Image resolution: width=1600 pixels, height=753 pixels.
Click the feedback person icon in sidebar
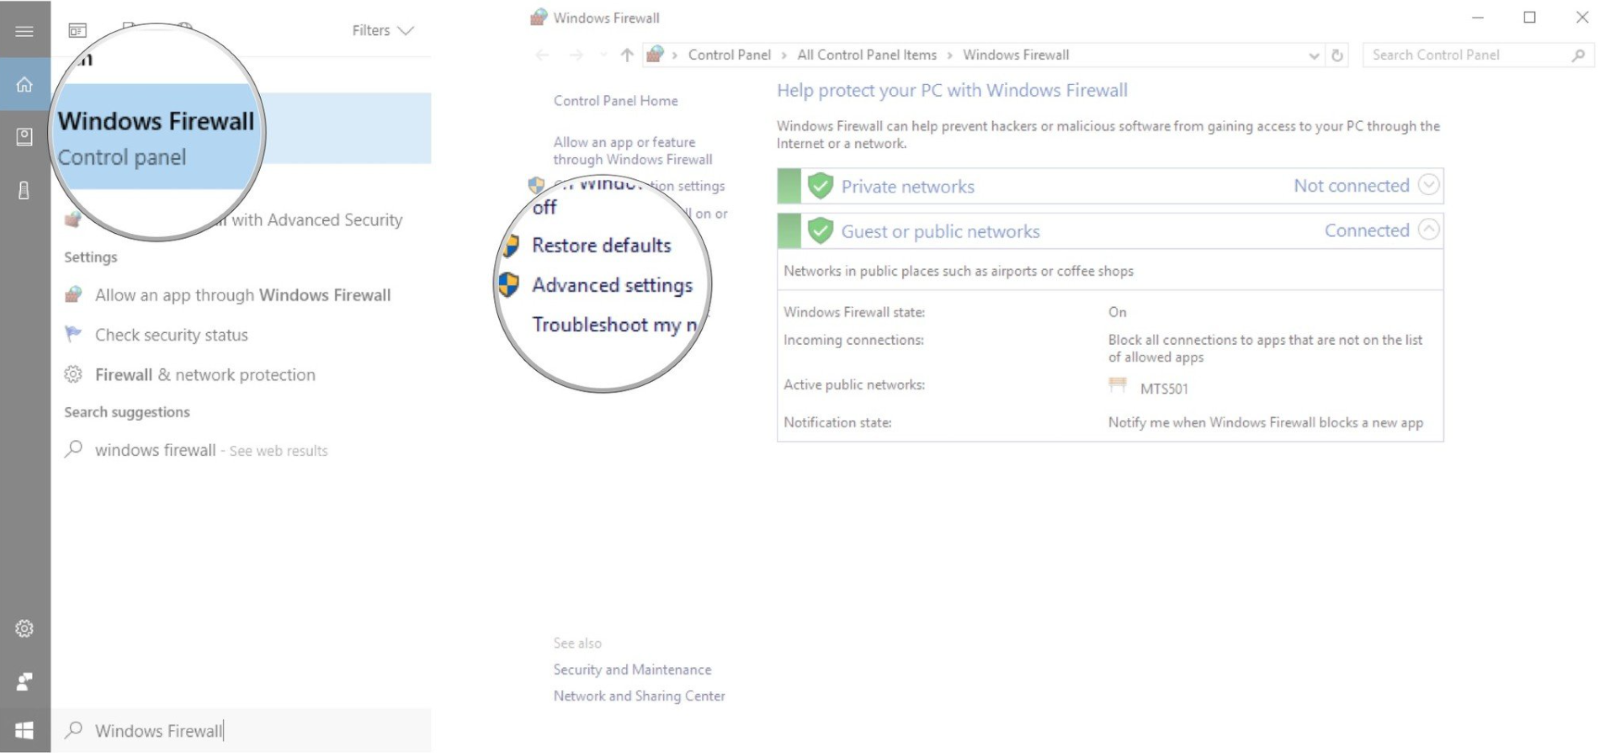tap(24, 681)
